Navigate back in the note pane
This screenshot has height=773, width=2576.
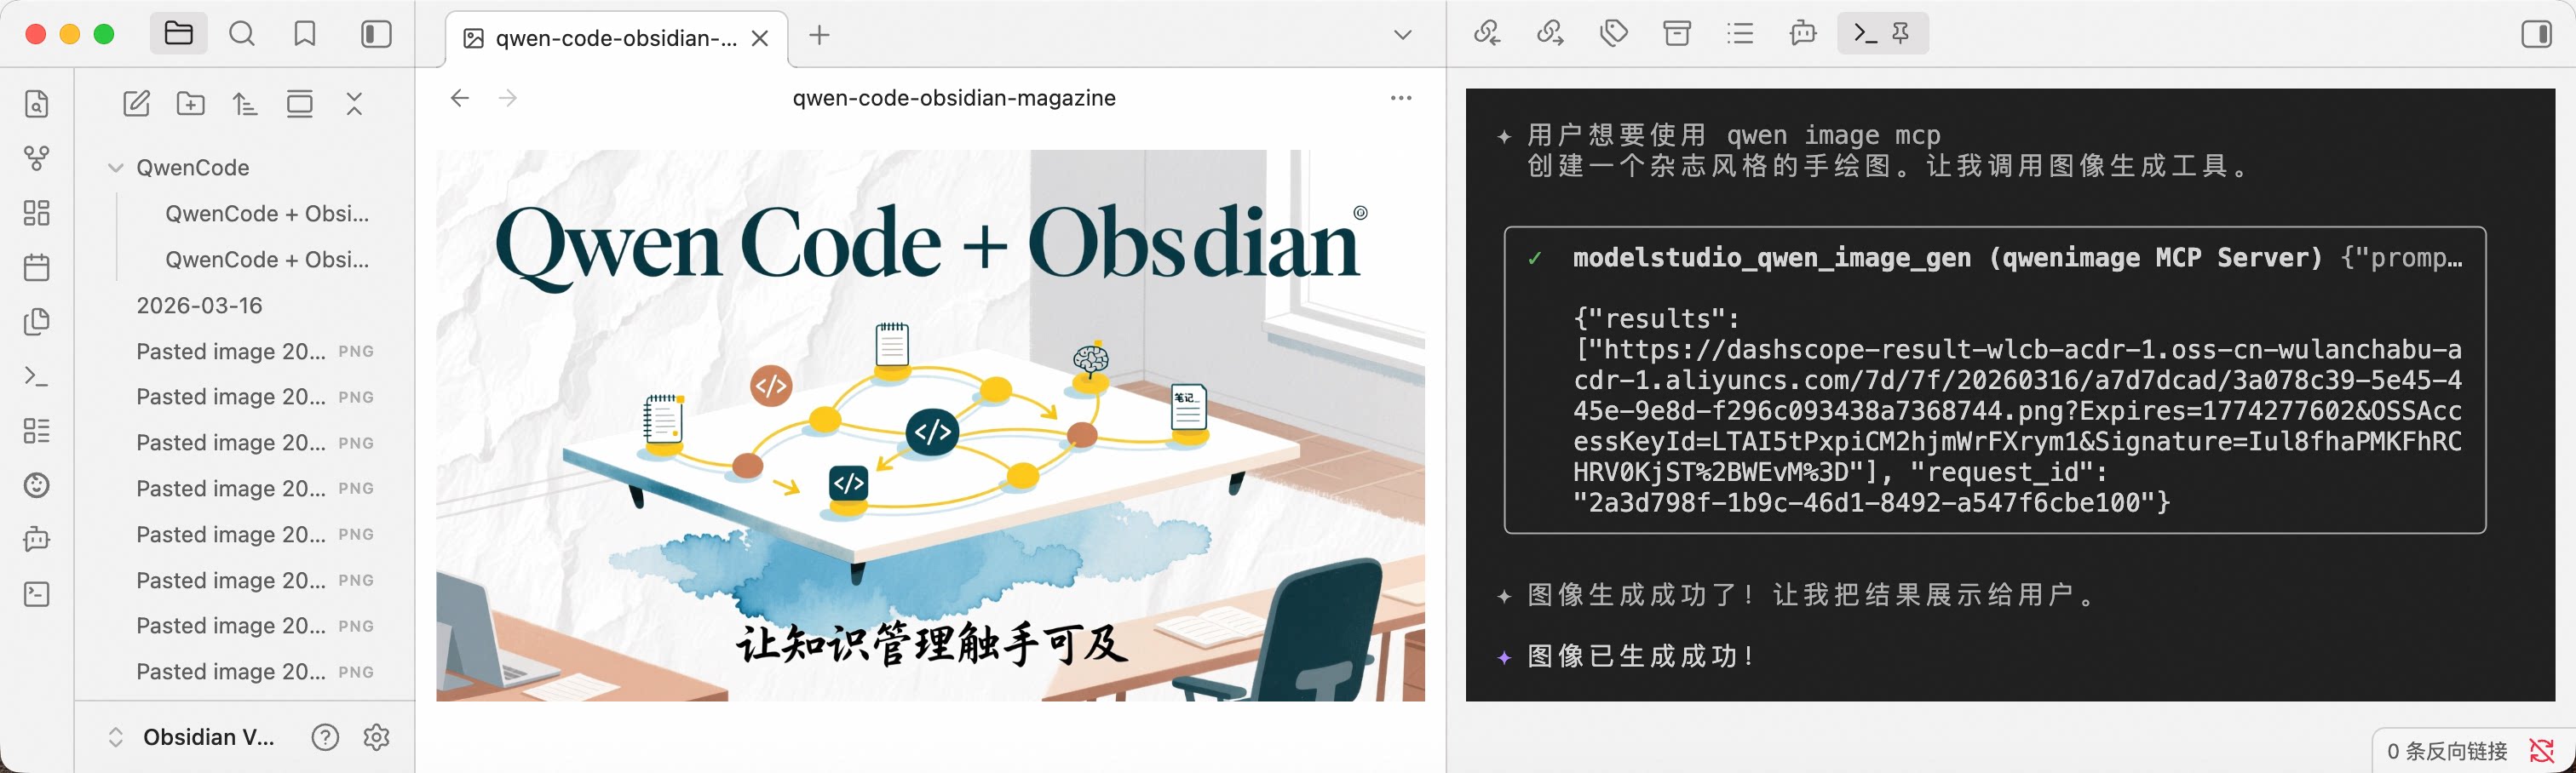coord(460,98)
